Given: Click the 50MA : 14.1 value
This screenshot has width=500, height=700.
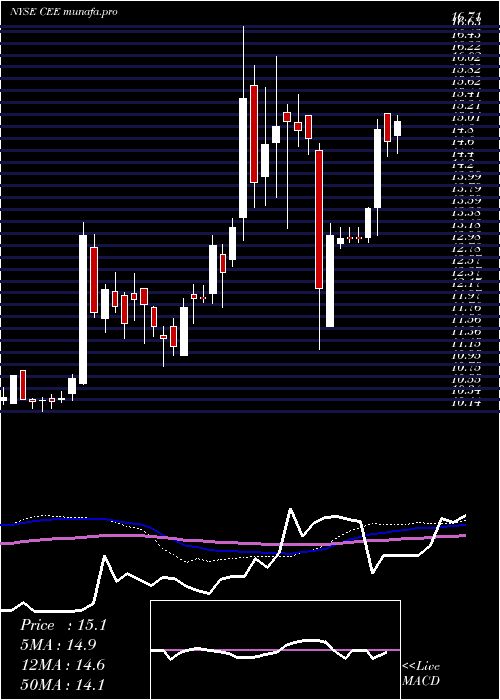Looking at the screenshot, I should tap(62, 684).
